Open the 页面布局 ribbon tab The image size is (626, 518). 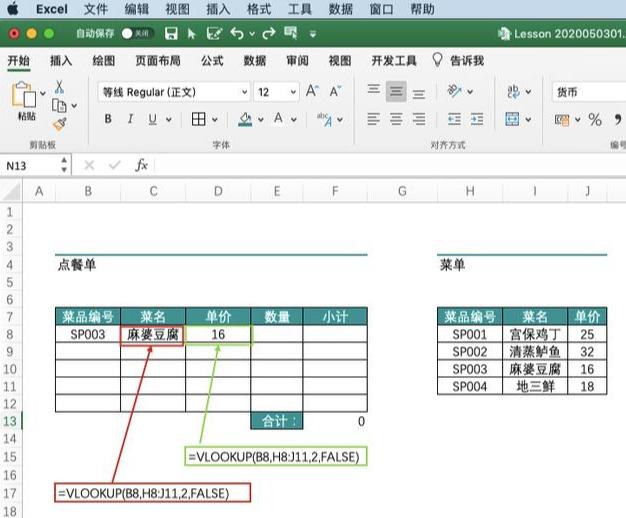[158, 61]
